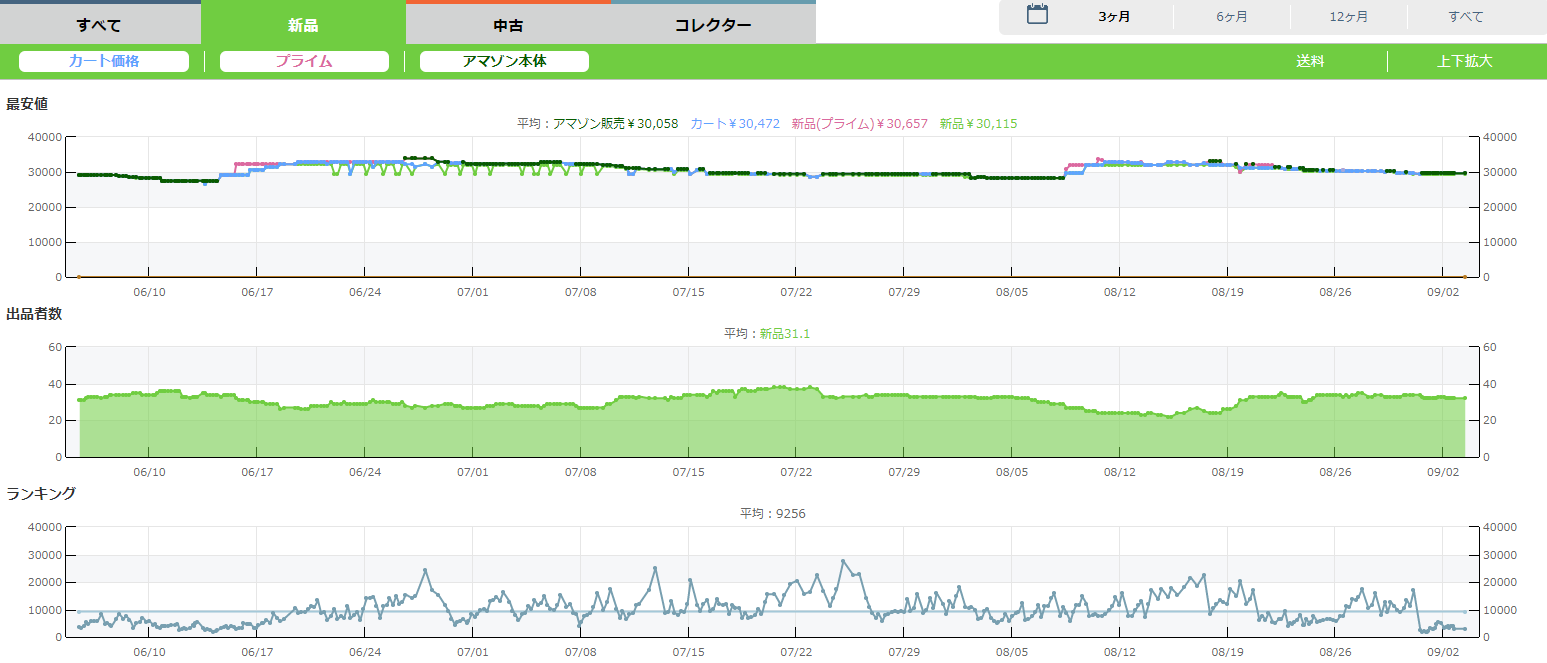Select the 6ヶ月 time range
Viewport: 1547px width, 663px height.
click(x=1231, y=17)
